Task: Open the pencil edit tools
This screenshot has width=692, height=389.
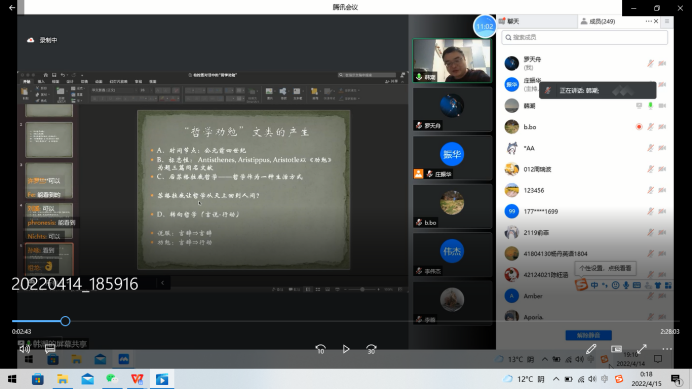Action: coord(591,349)
